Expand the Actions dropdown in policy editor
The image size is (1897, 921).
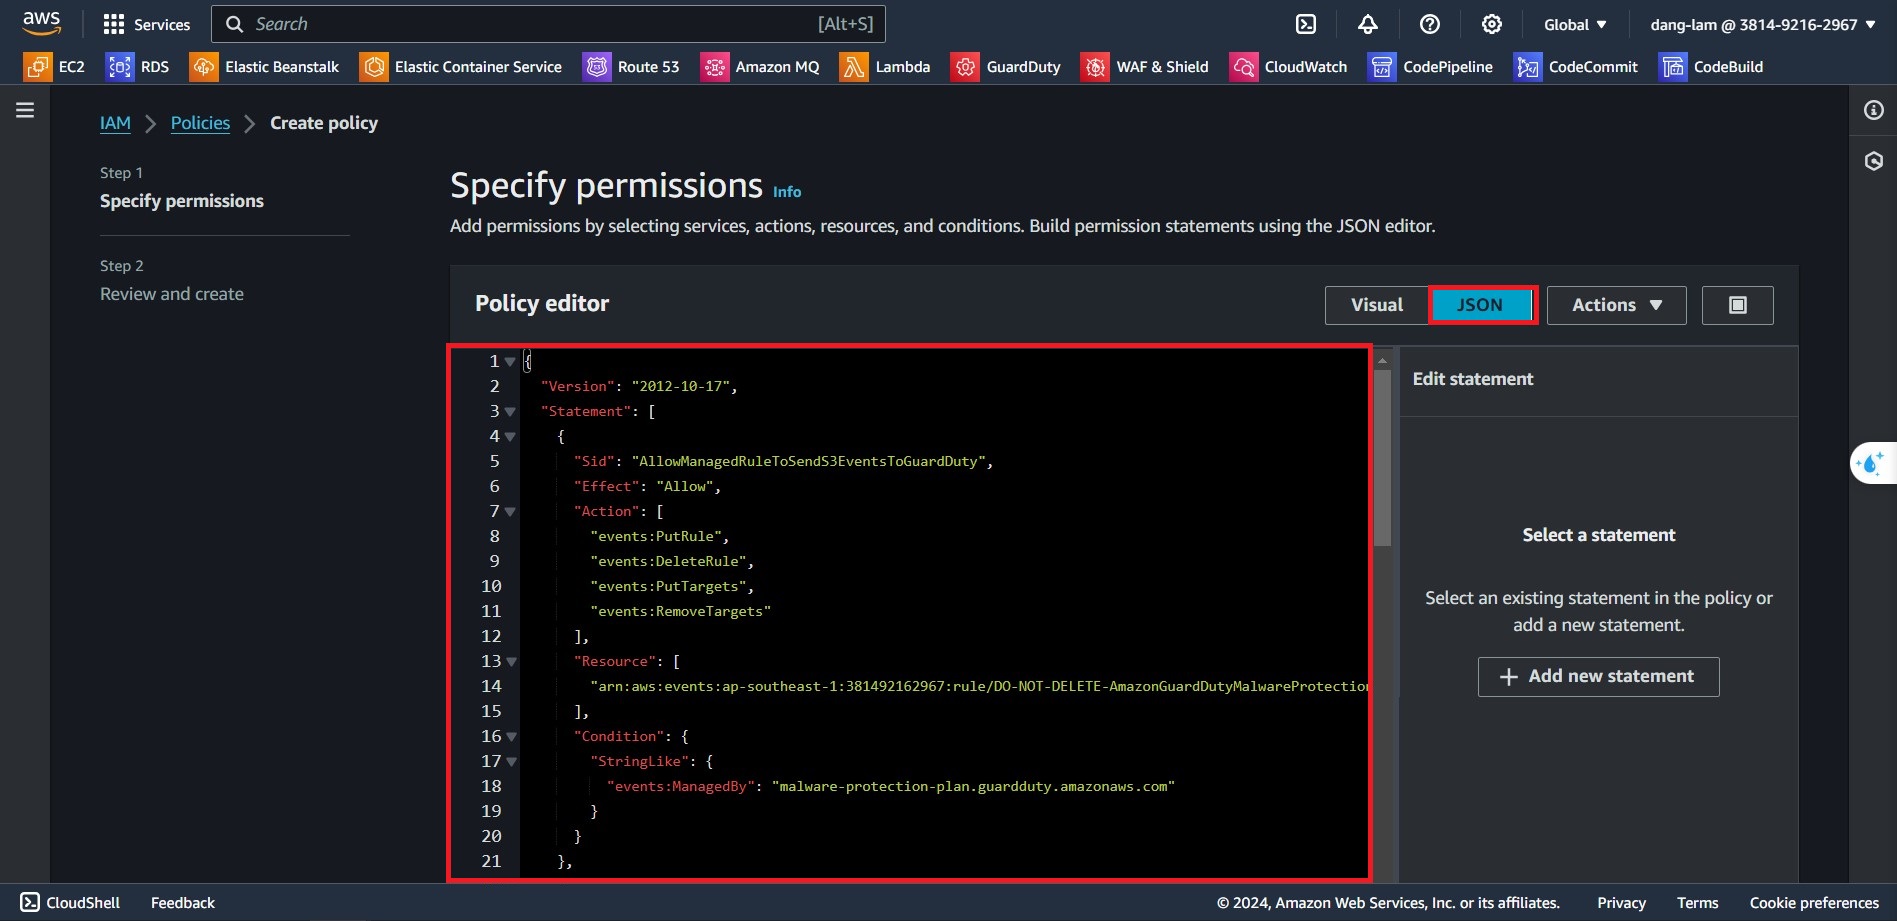[1616, 305]
